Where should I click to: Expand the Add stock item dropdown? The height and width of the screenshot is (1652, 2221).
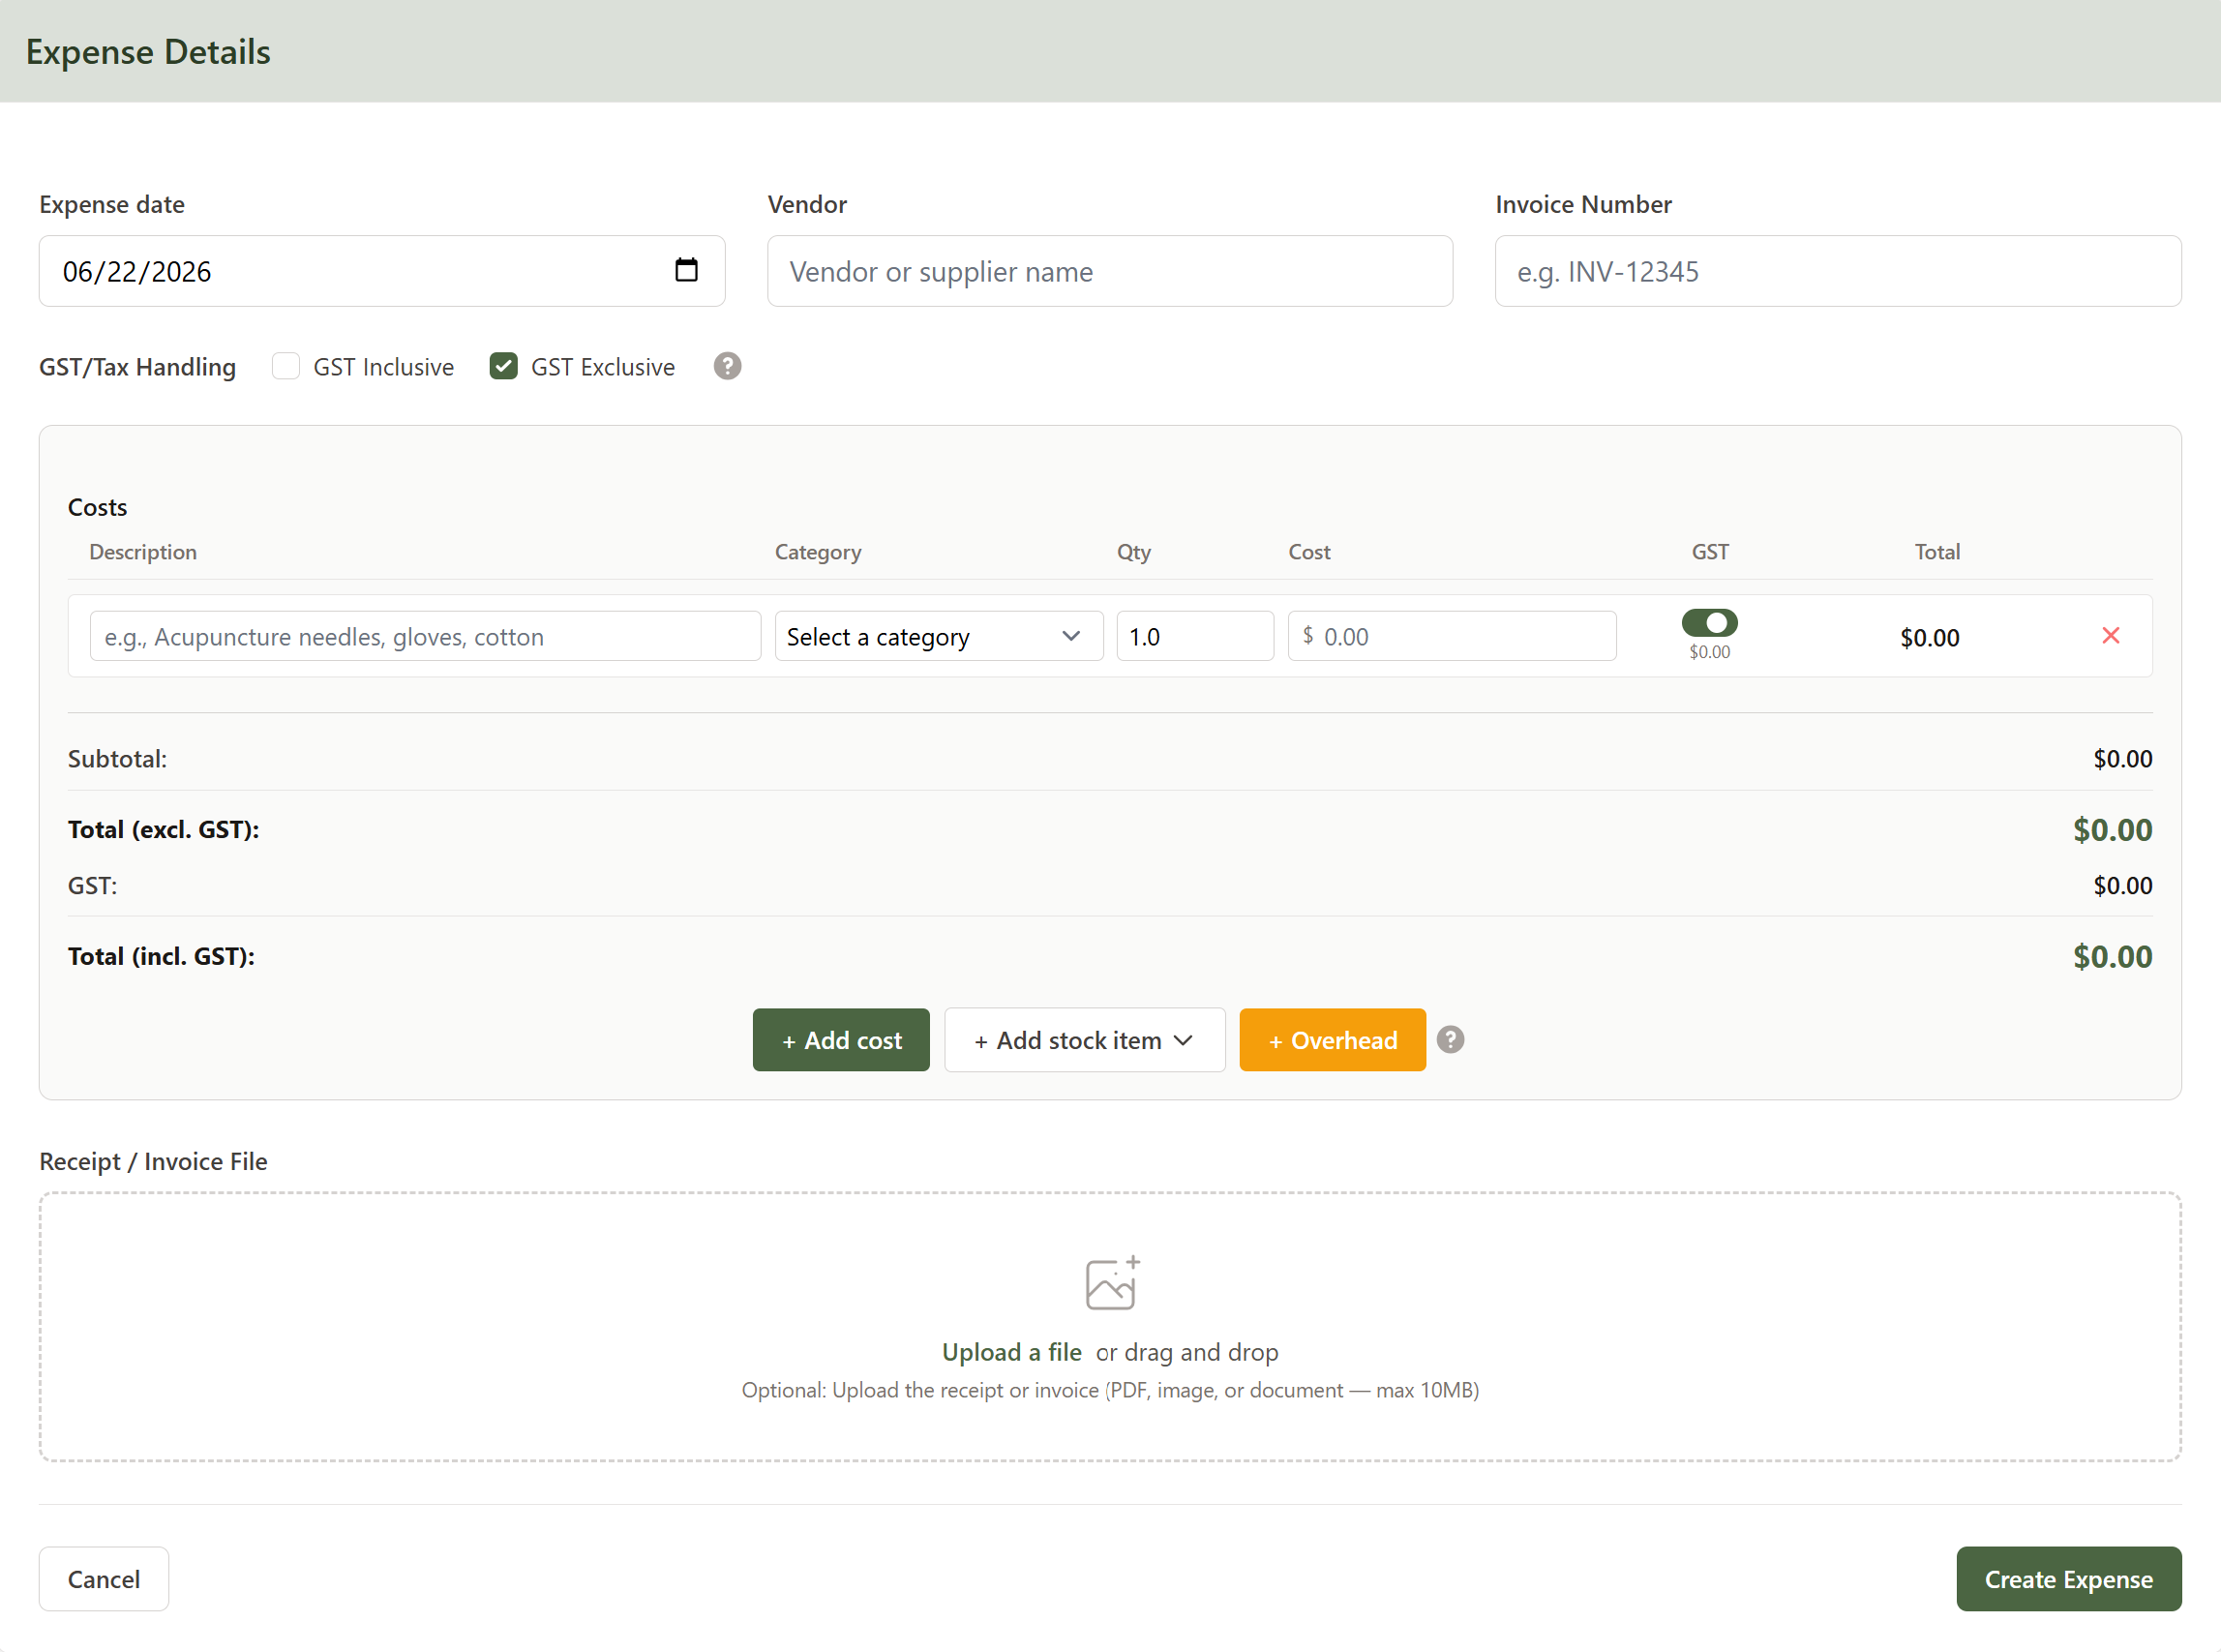point(1084,1040)
